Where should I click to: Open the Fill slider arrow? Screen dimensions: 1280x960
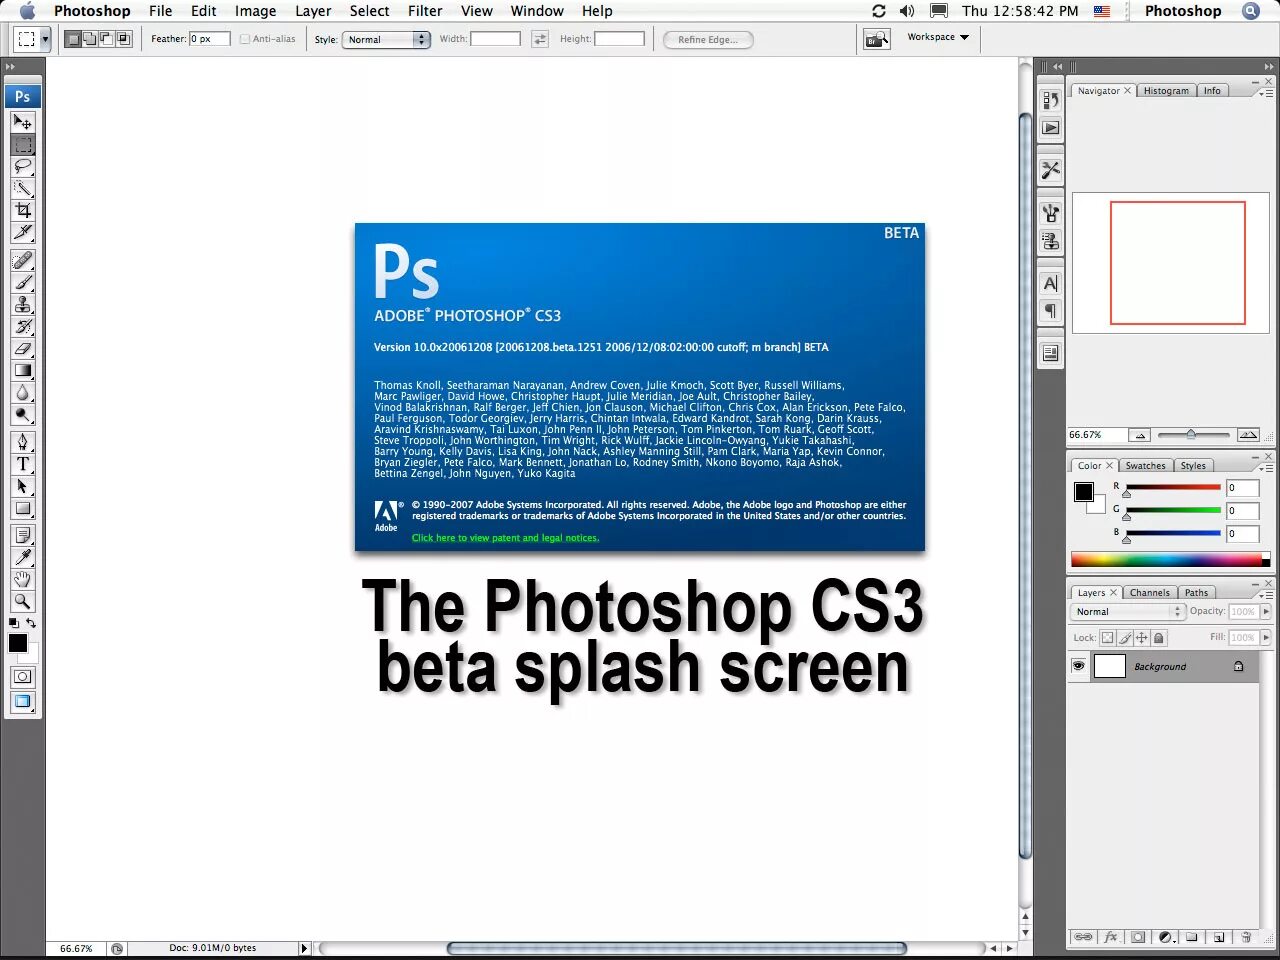(x=1266, y=637)
